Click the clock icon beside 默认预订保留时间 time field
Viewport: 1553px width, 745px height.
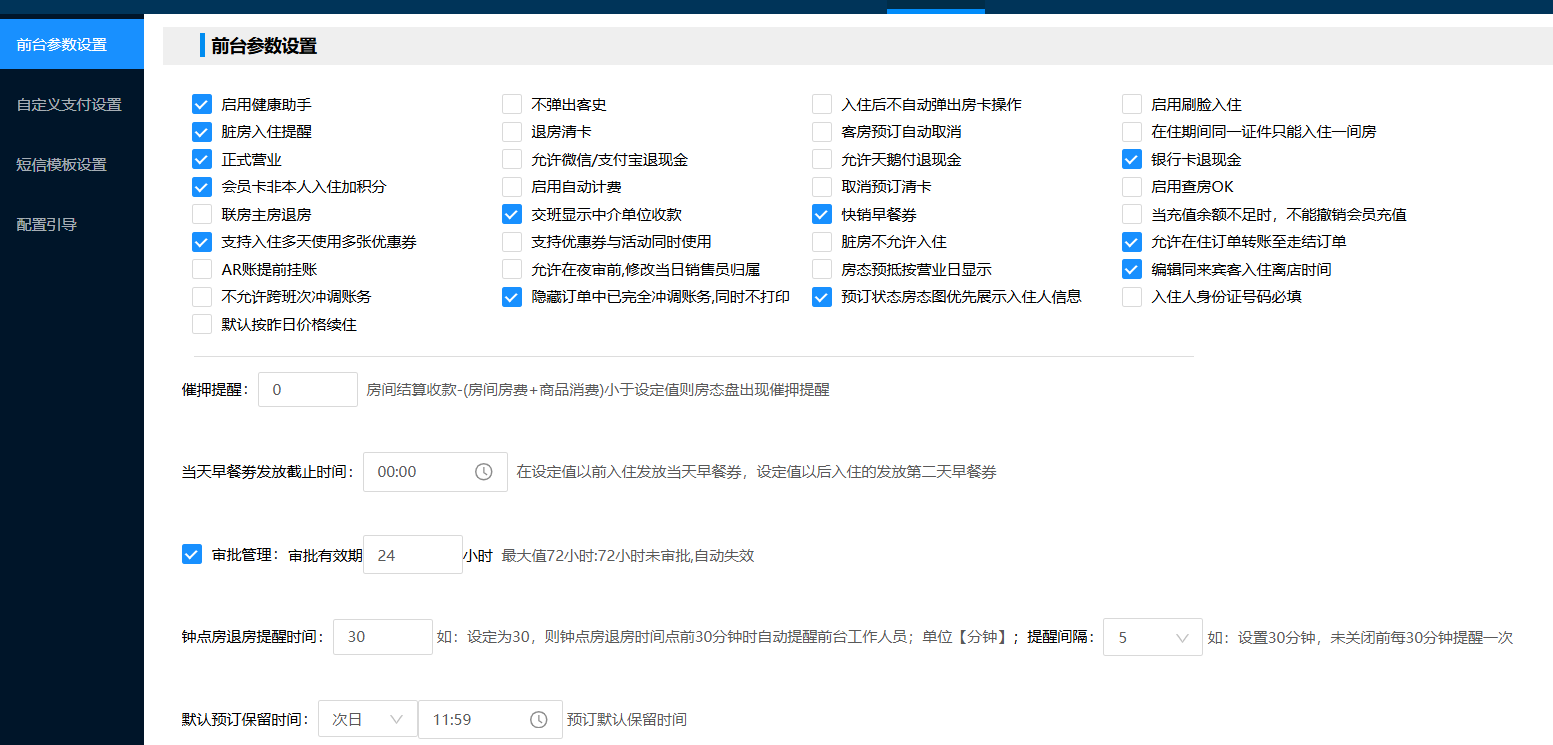(x=539, y=718)
